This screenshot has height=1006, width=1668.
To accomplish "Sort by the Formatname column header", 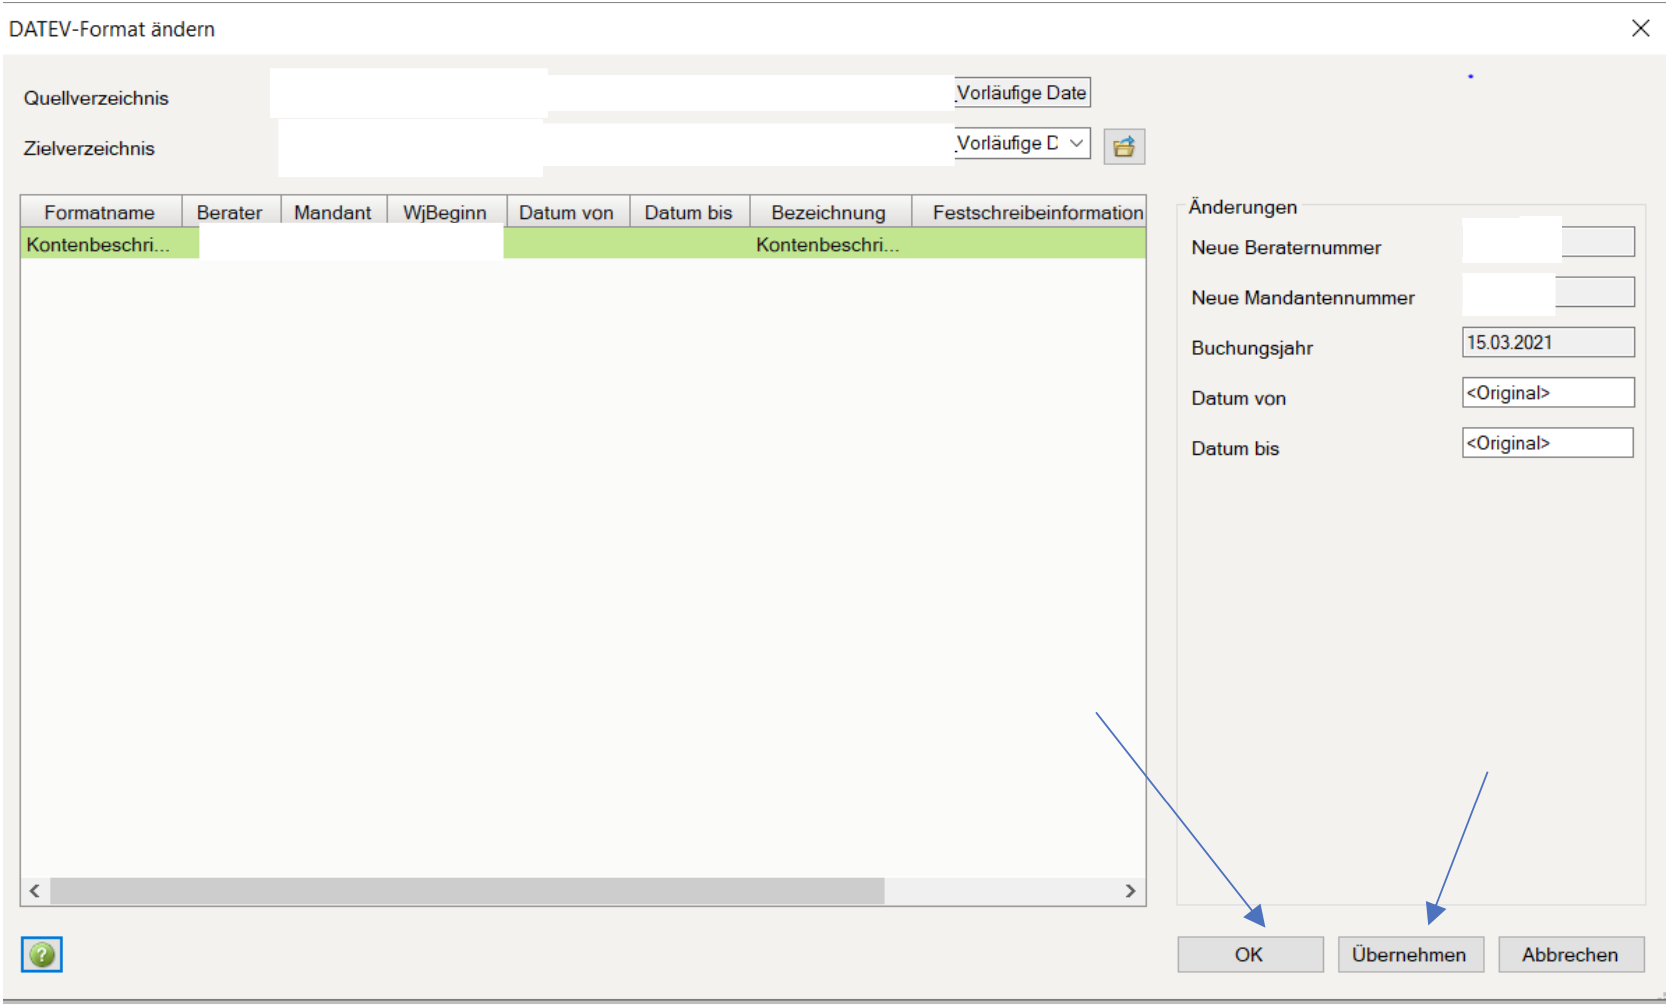I will pyautogui.click(x=100, y=212).
